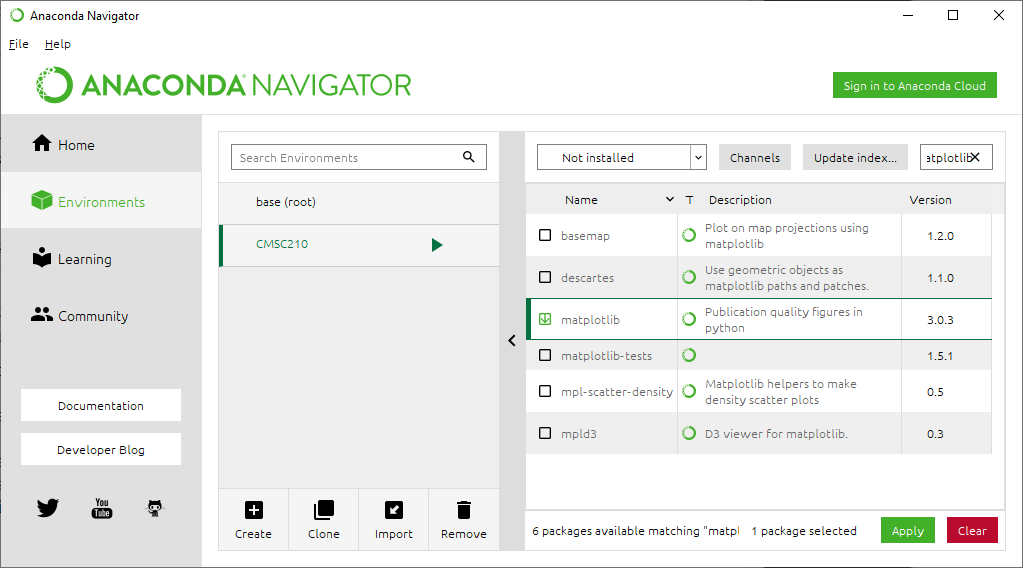Click the Learning book icon
1023x568 pixels.
[42, 257]
